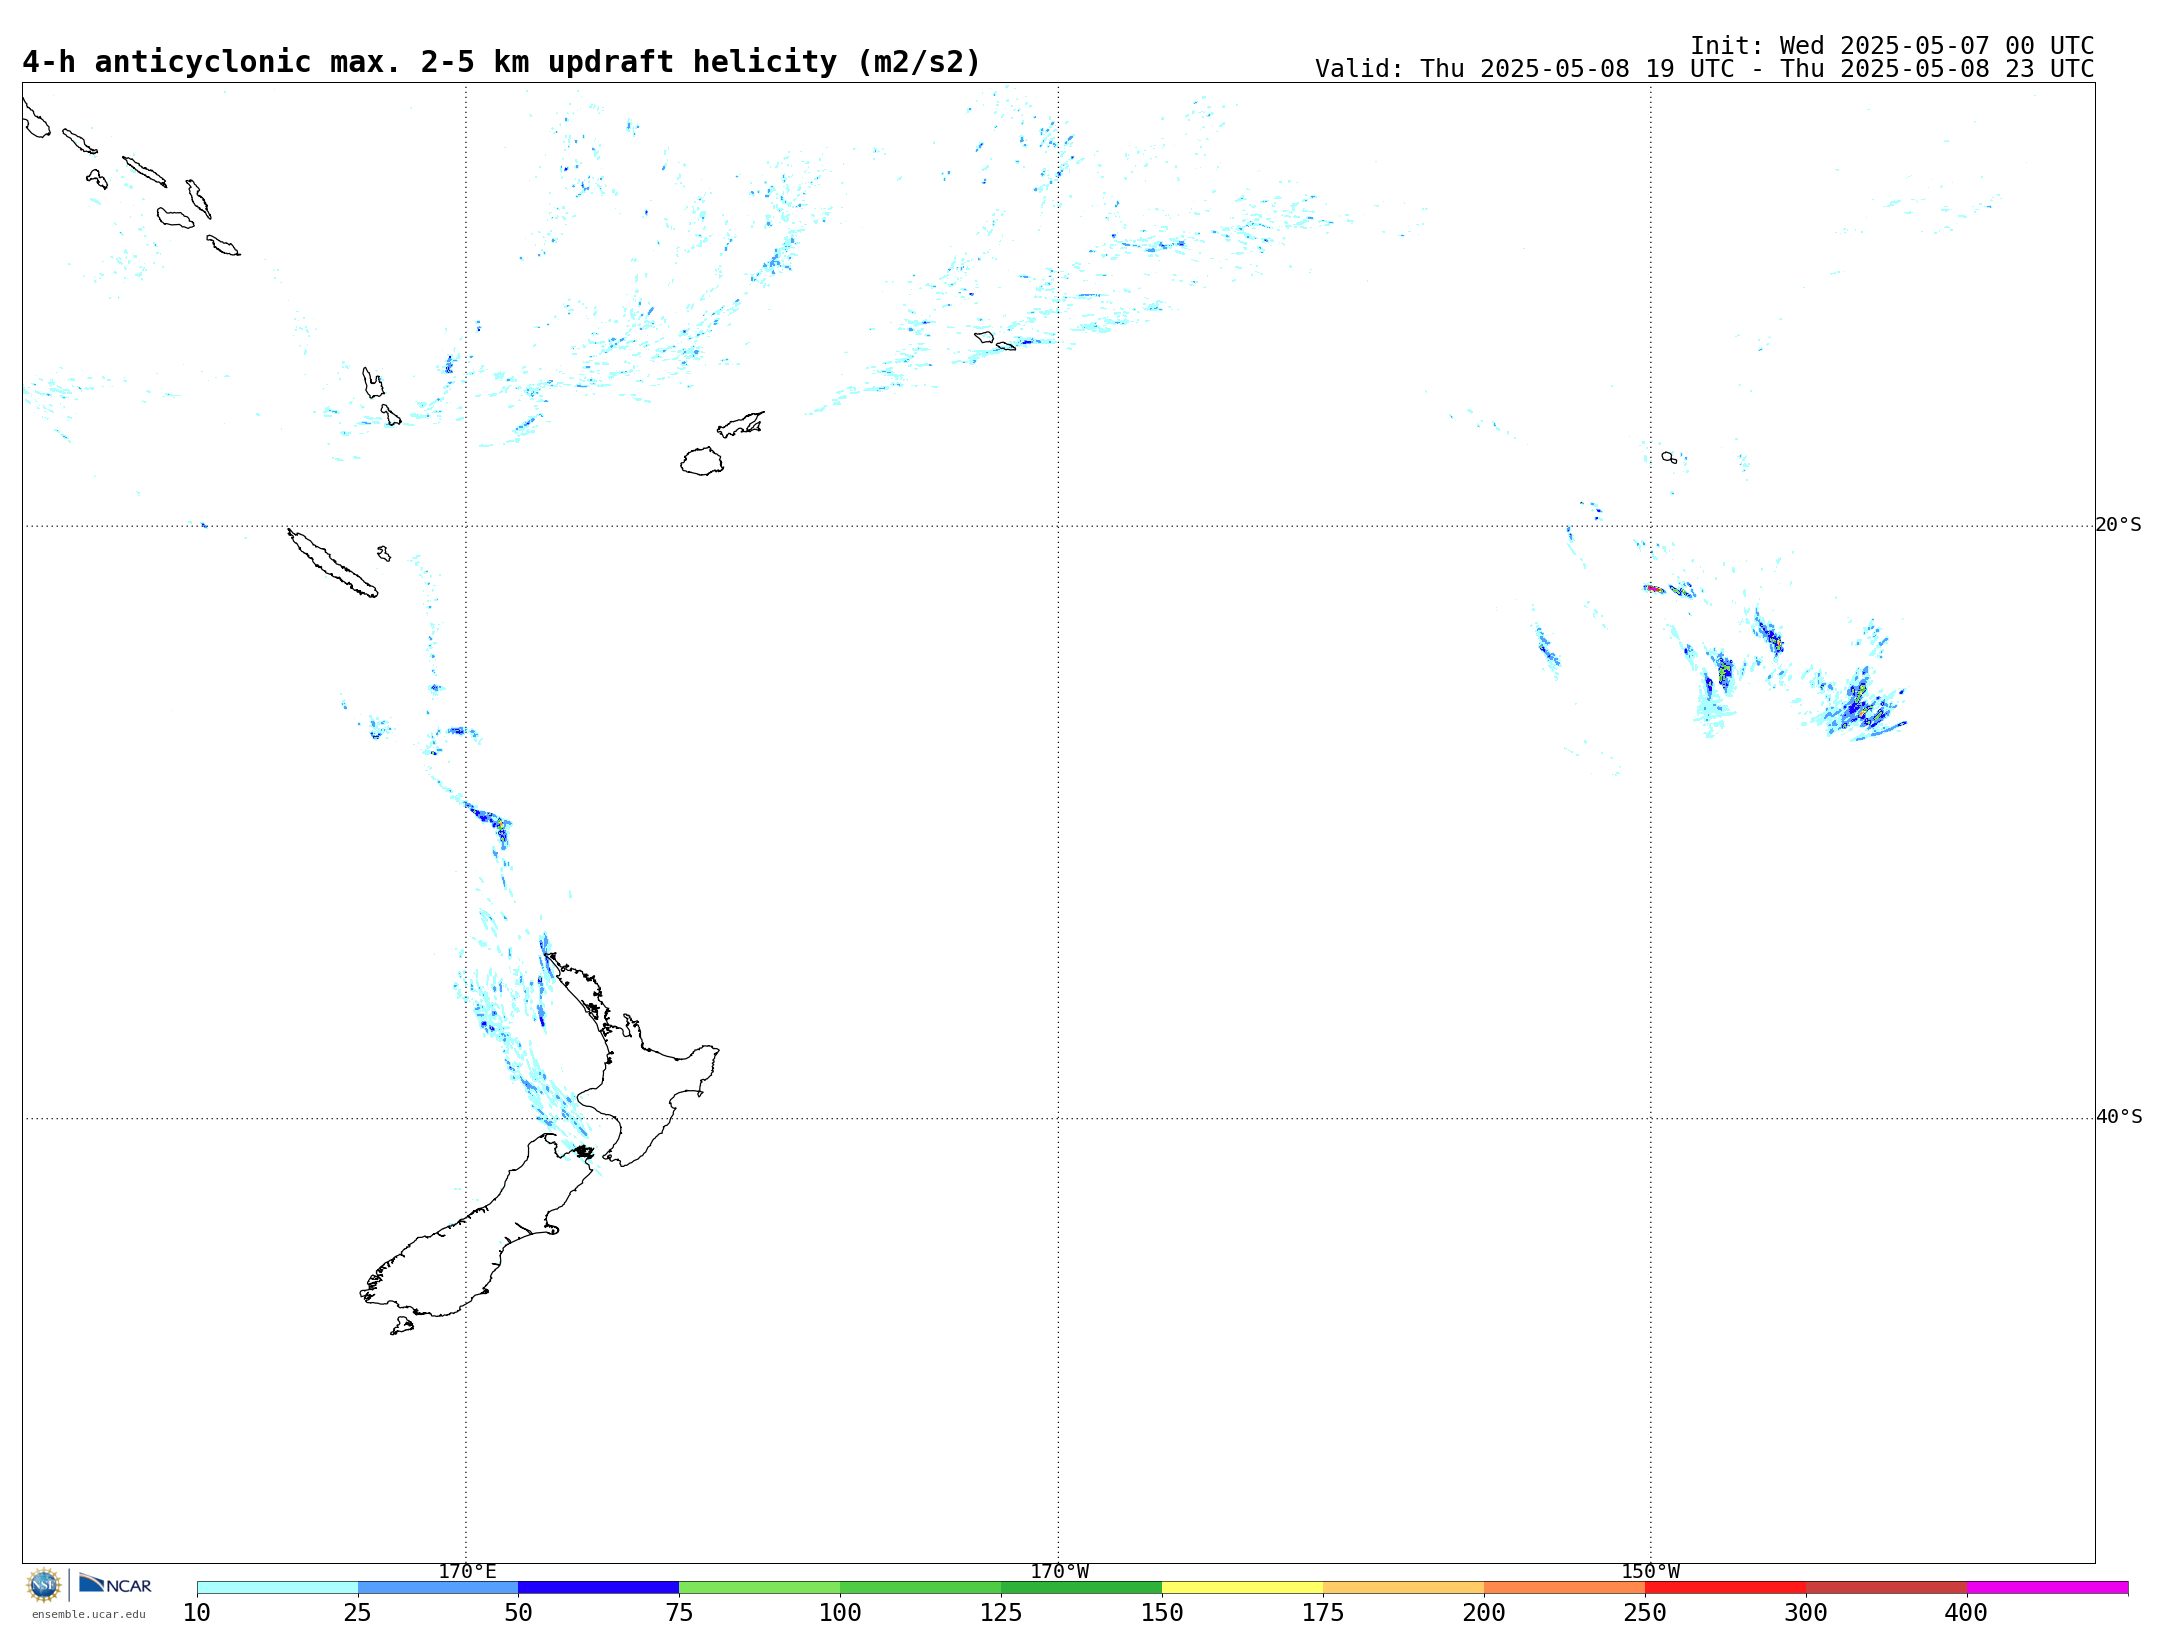Click the NSF logo icon

coord(44,1585)
